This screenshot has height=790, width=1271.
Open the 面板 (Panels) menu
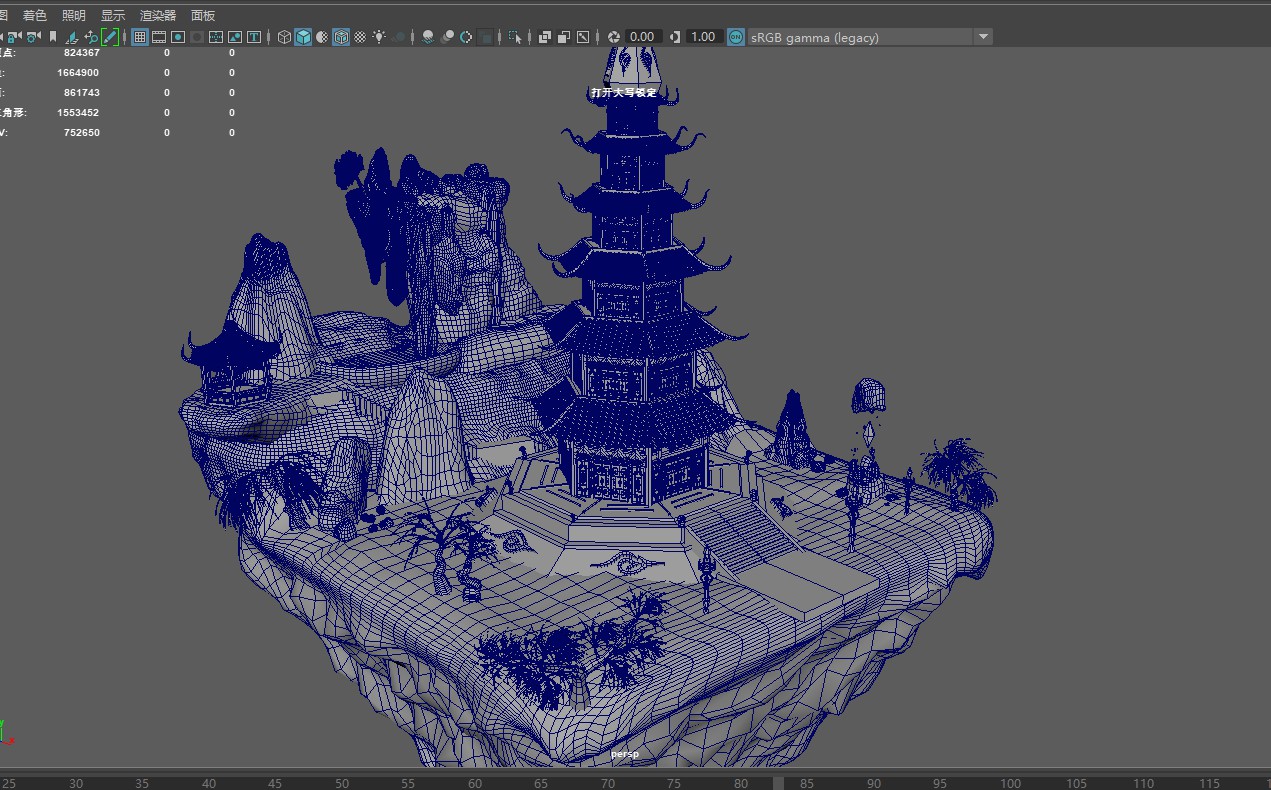pyautogui.click(x=203, y=15)
